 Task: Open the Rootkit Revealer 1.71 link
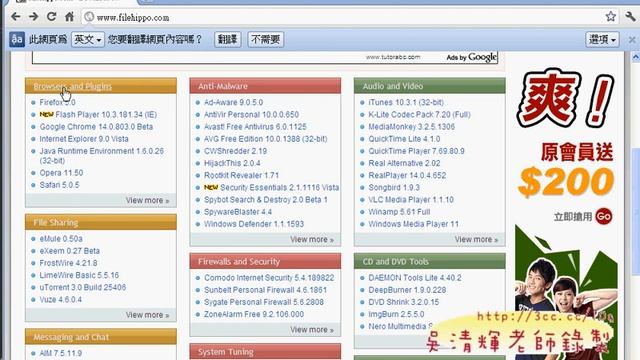[242, 176]
